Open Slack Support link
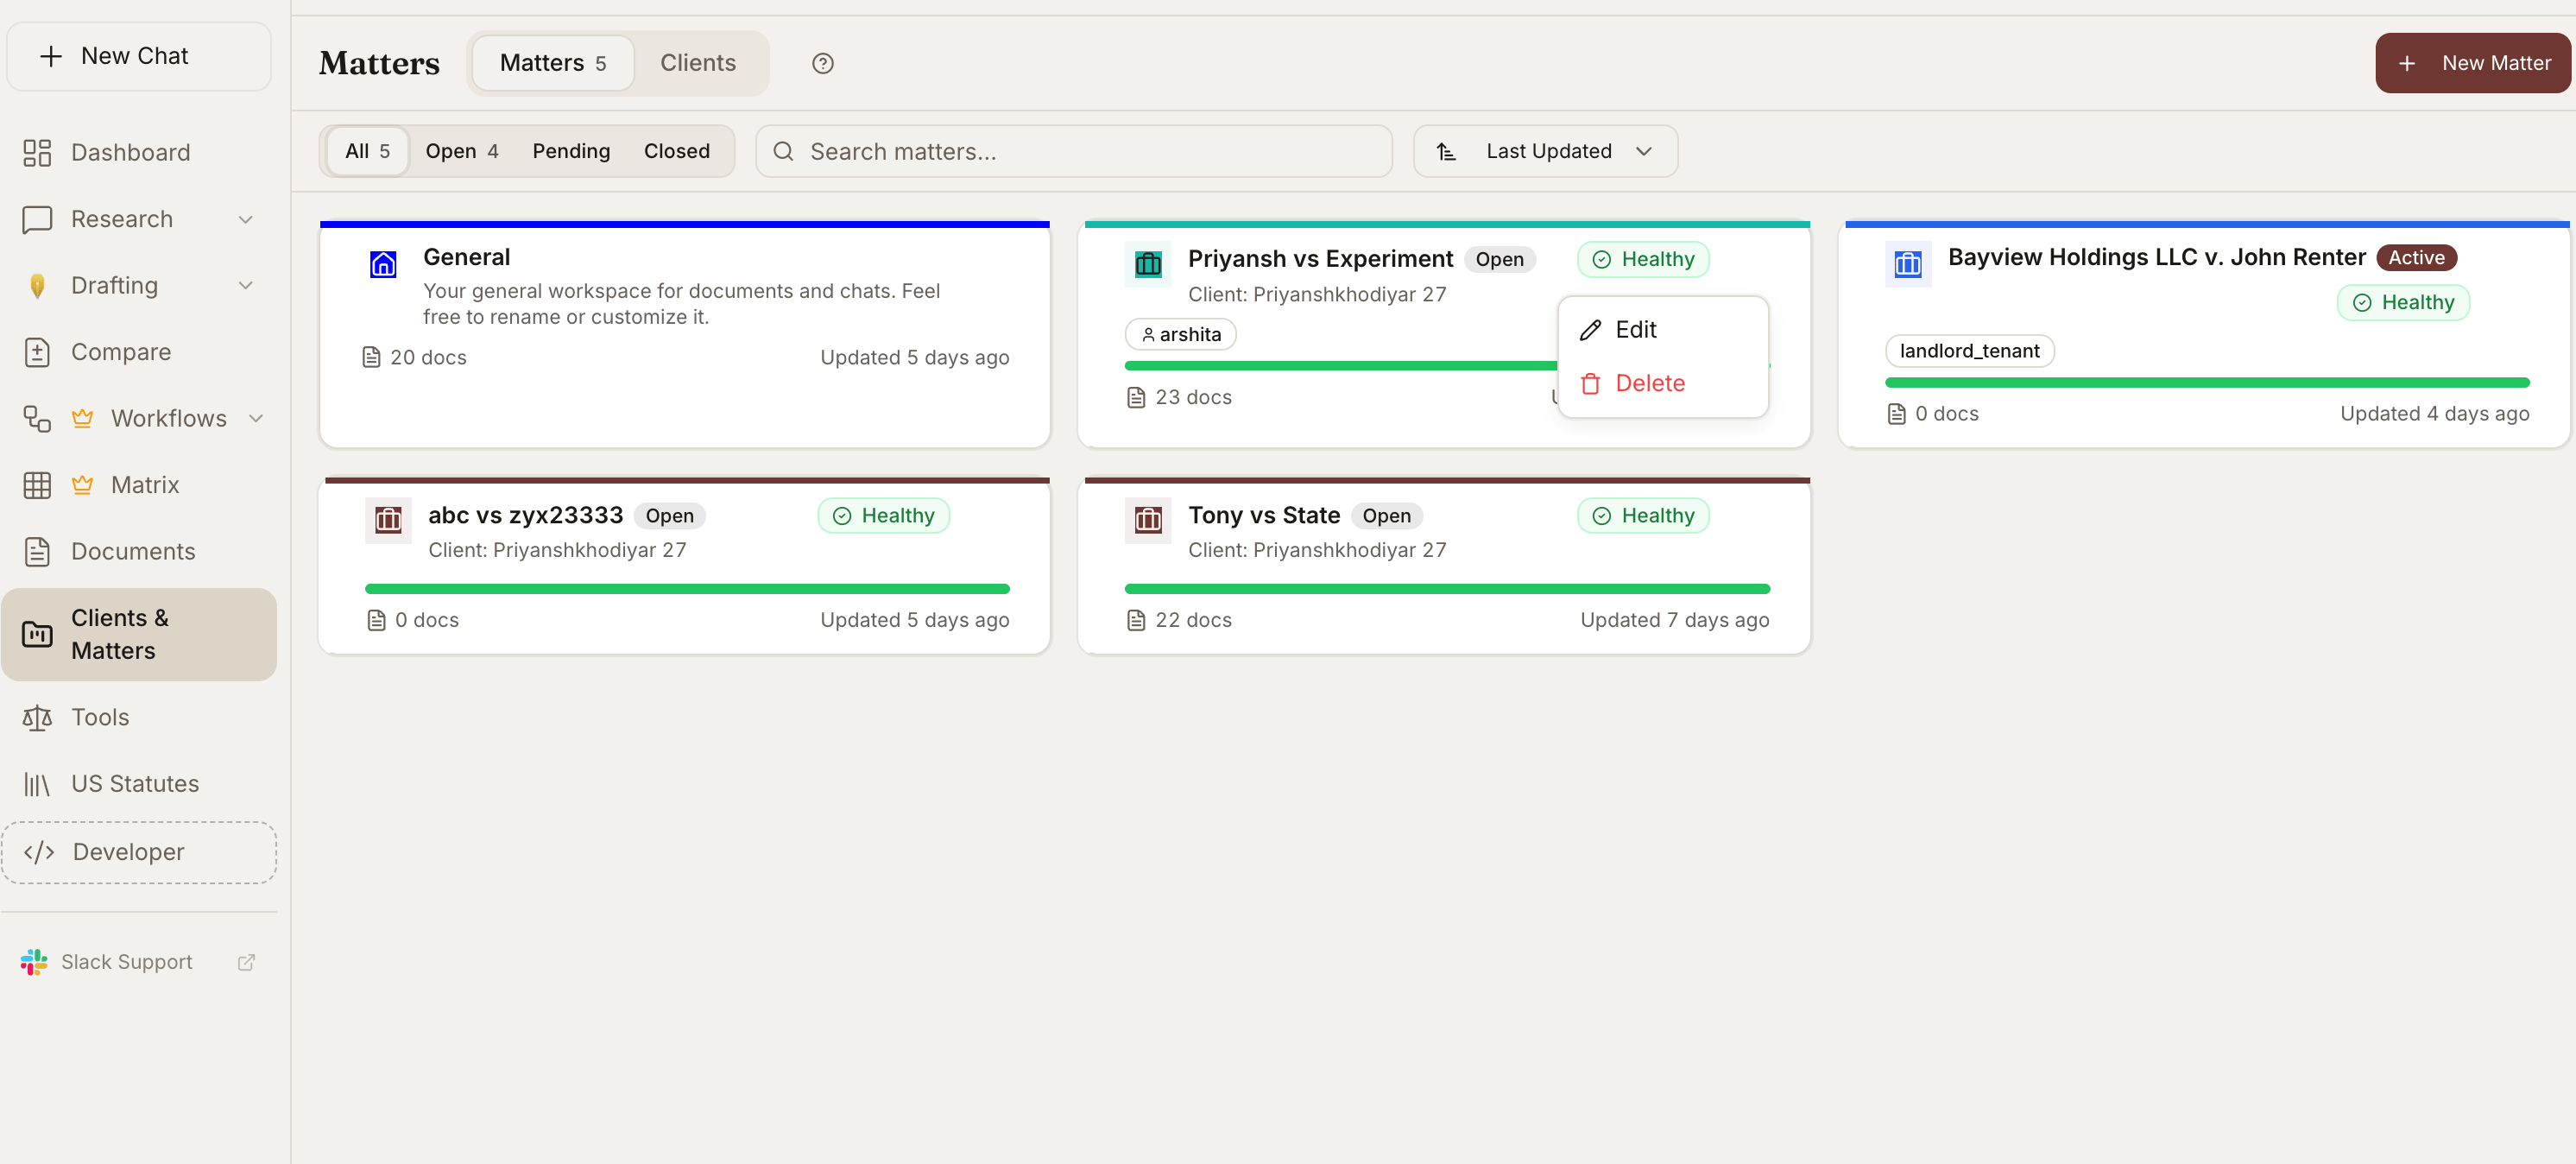 139,962
